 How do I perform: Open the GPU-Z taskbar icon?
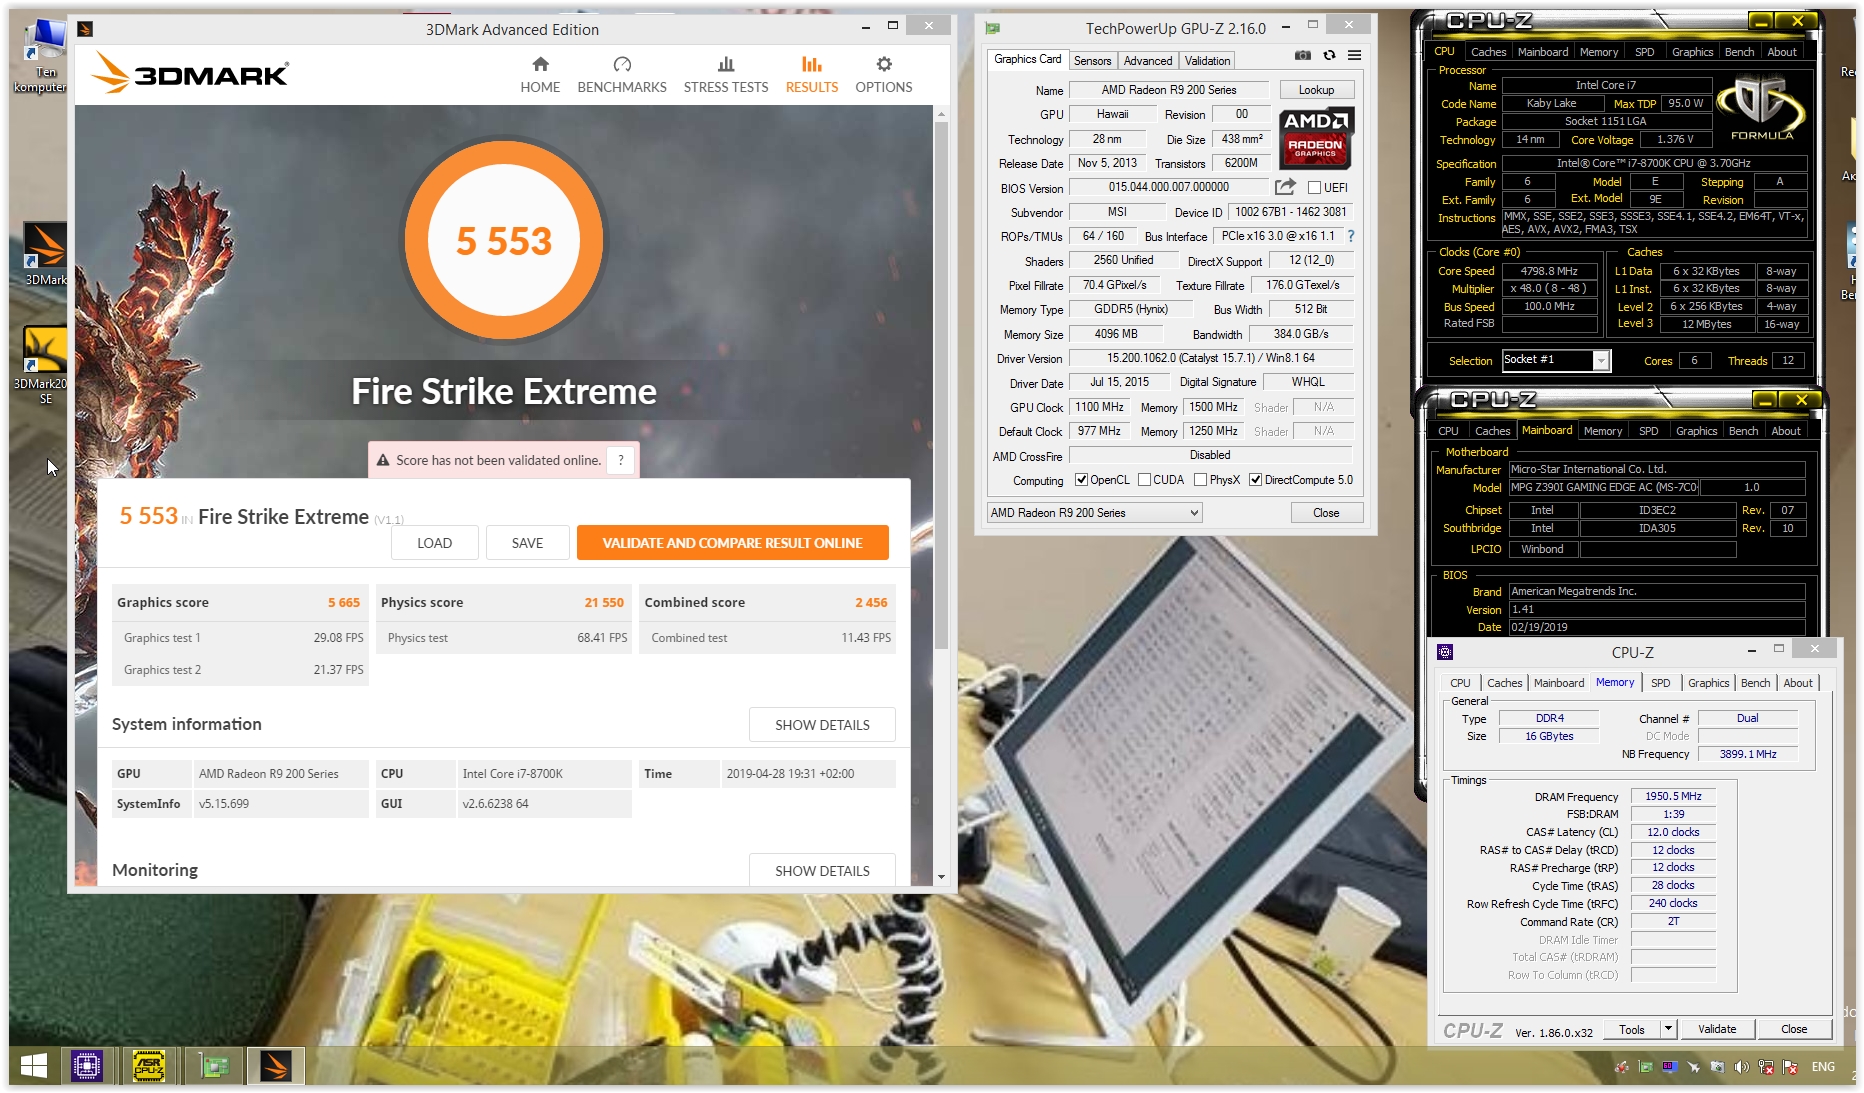coord(213,1066)
